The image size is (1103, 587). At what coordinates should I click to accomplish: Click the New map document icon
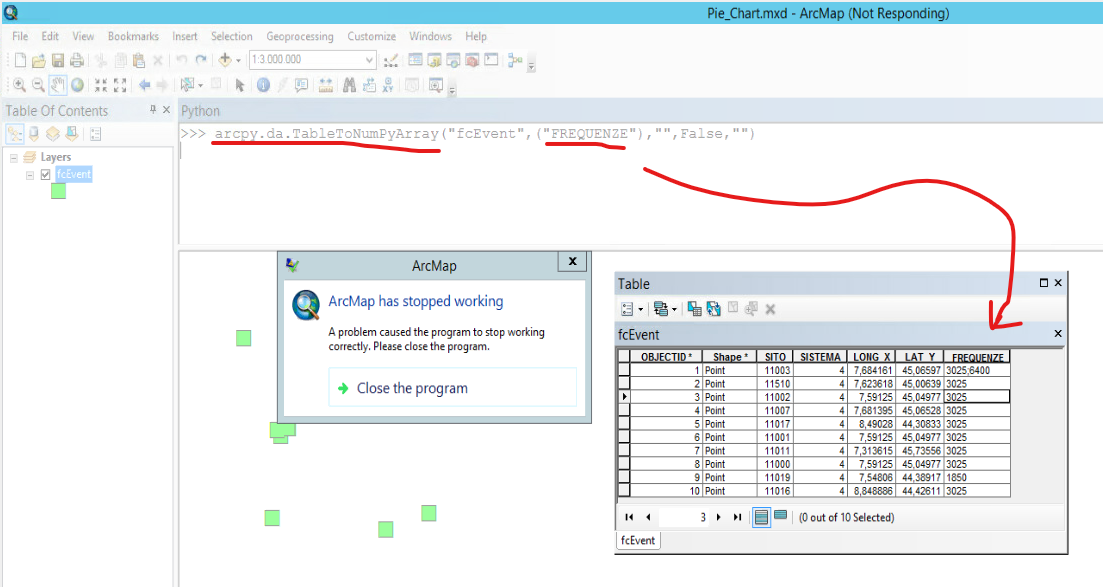coord(20,61)
